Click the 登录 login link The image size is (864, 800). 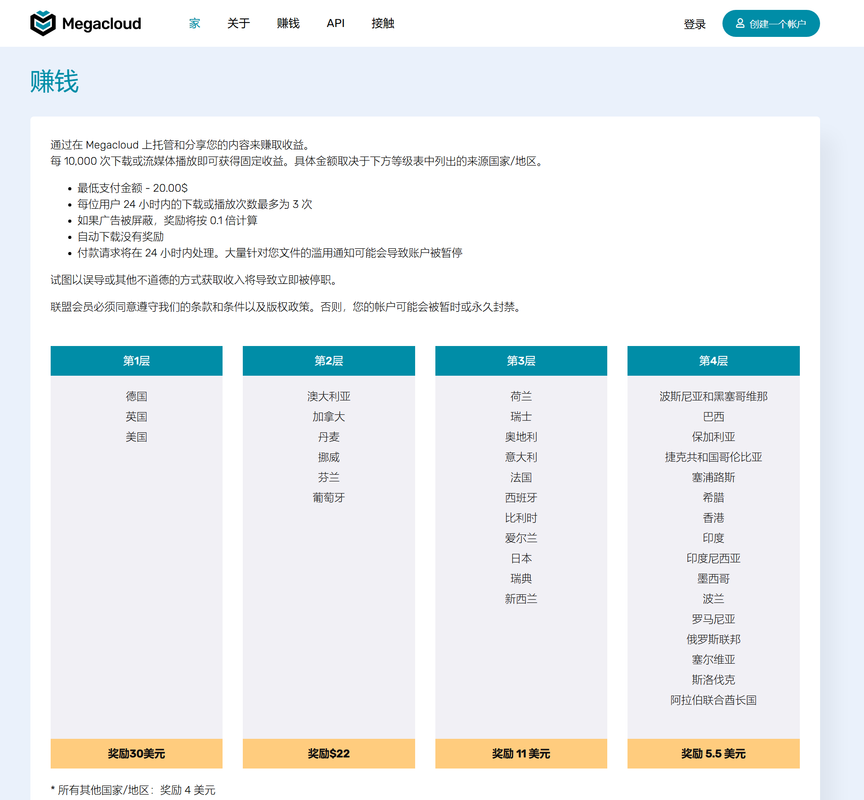(x=695, y=24)
